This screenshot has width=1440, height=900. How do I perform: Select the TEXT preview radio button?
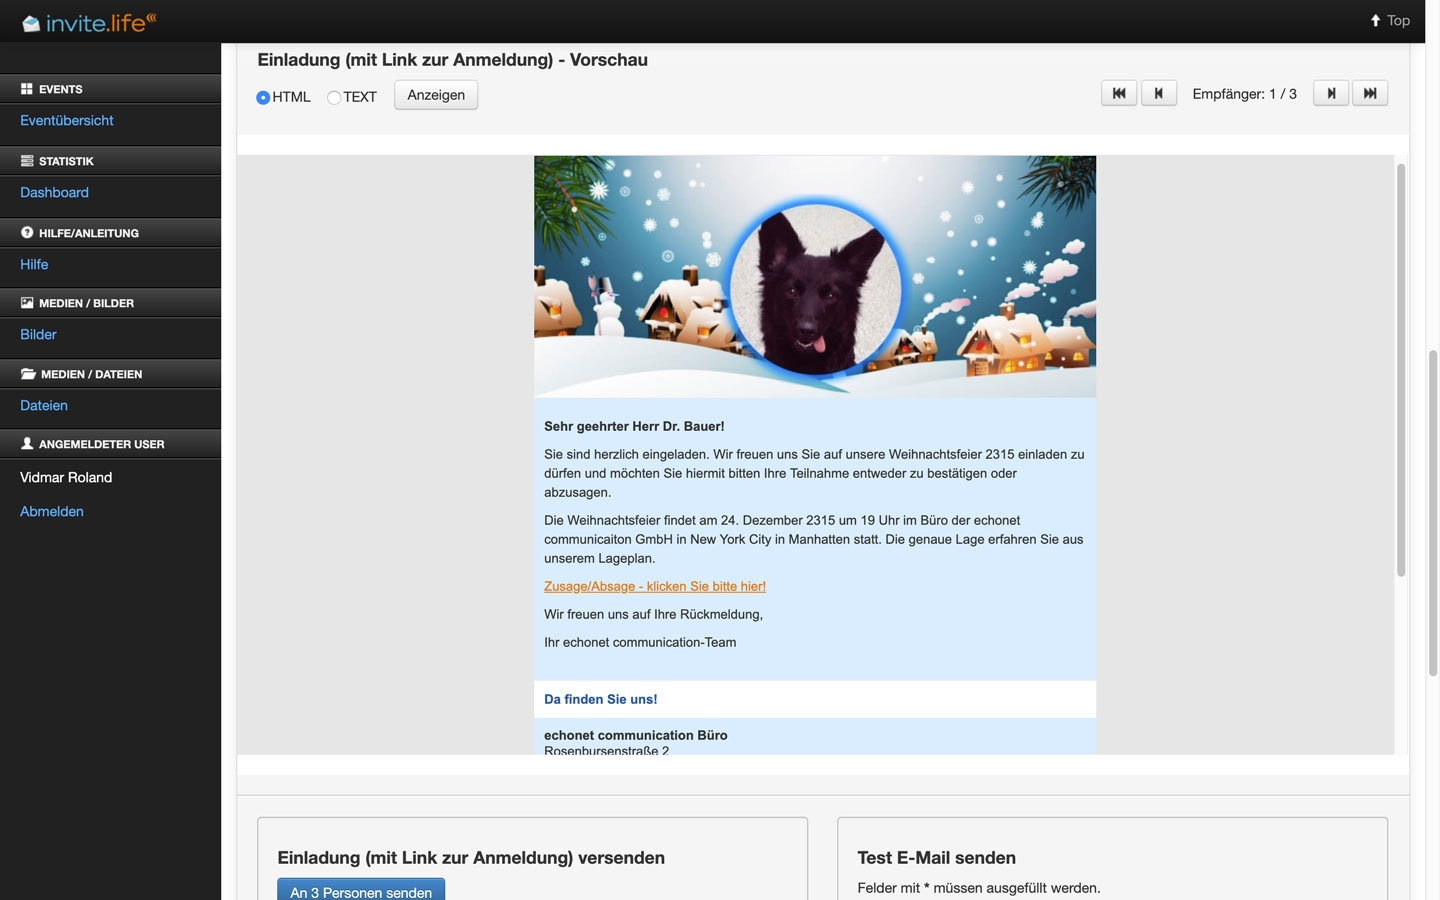click(x=334, y=97)
